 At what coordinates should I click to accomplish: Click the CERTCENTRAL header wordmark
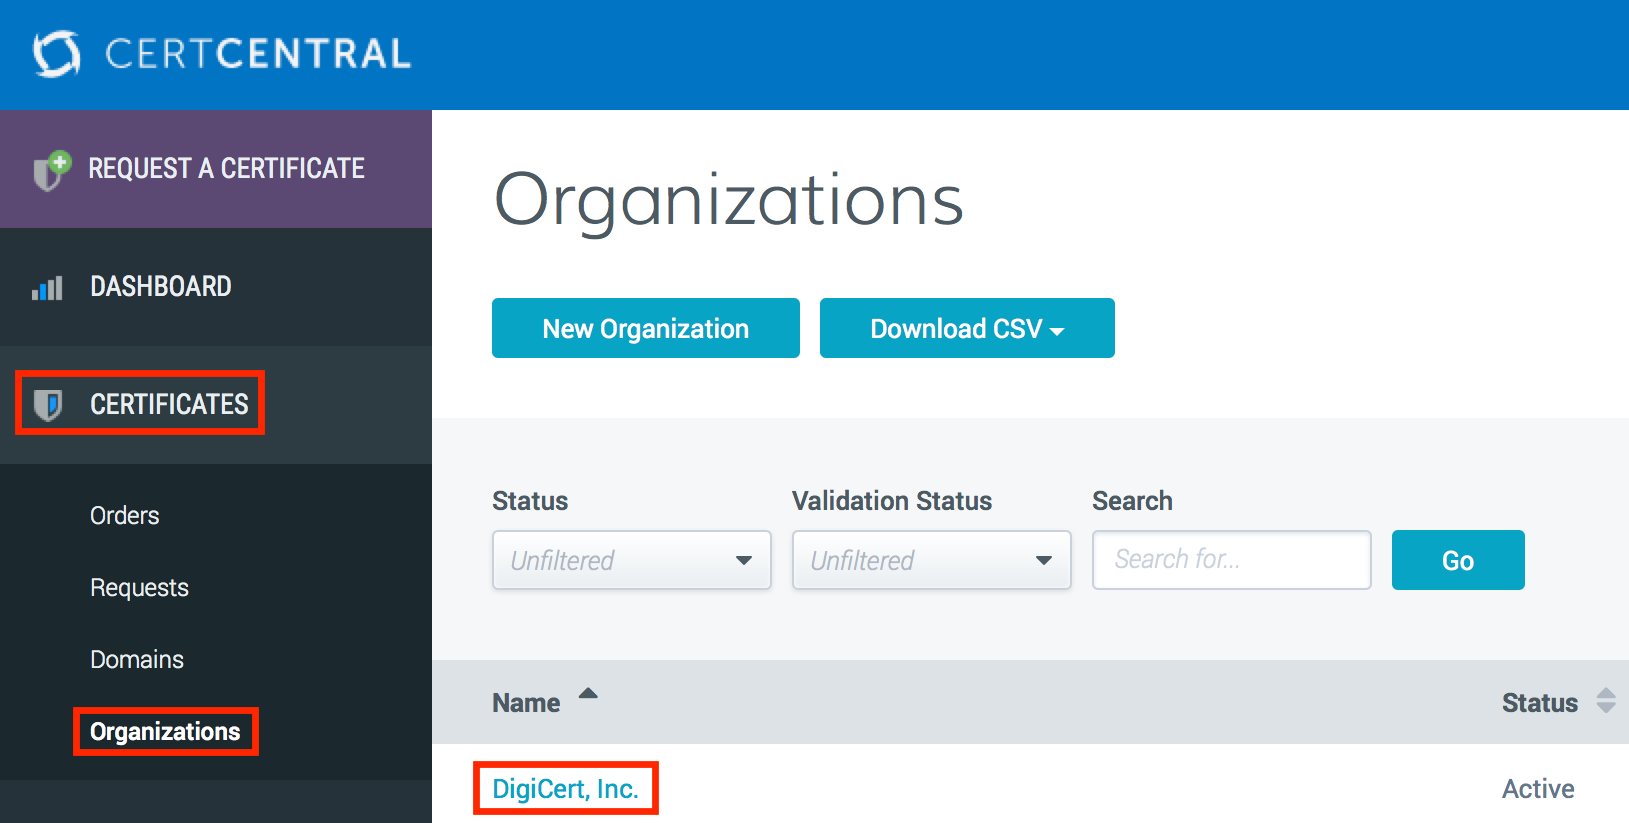258,54
